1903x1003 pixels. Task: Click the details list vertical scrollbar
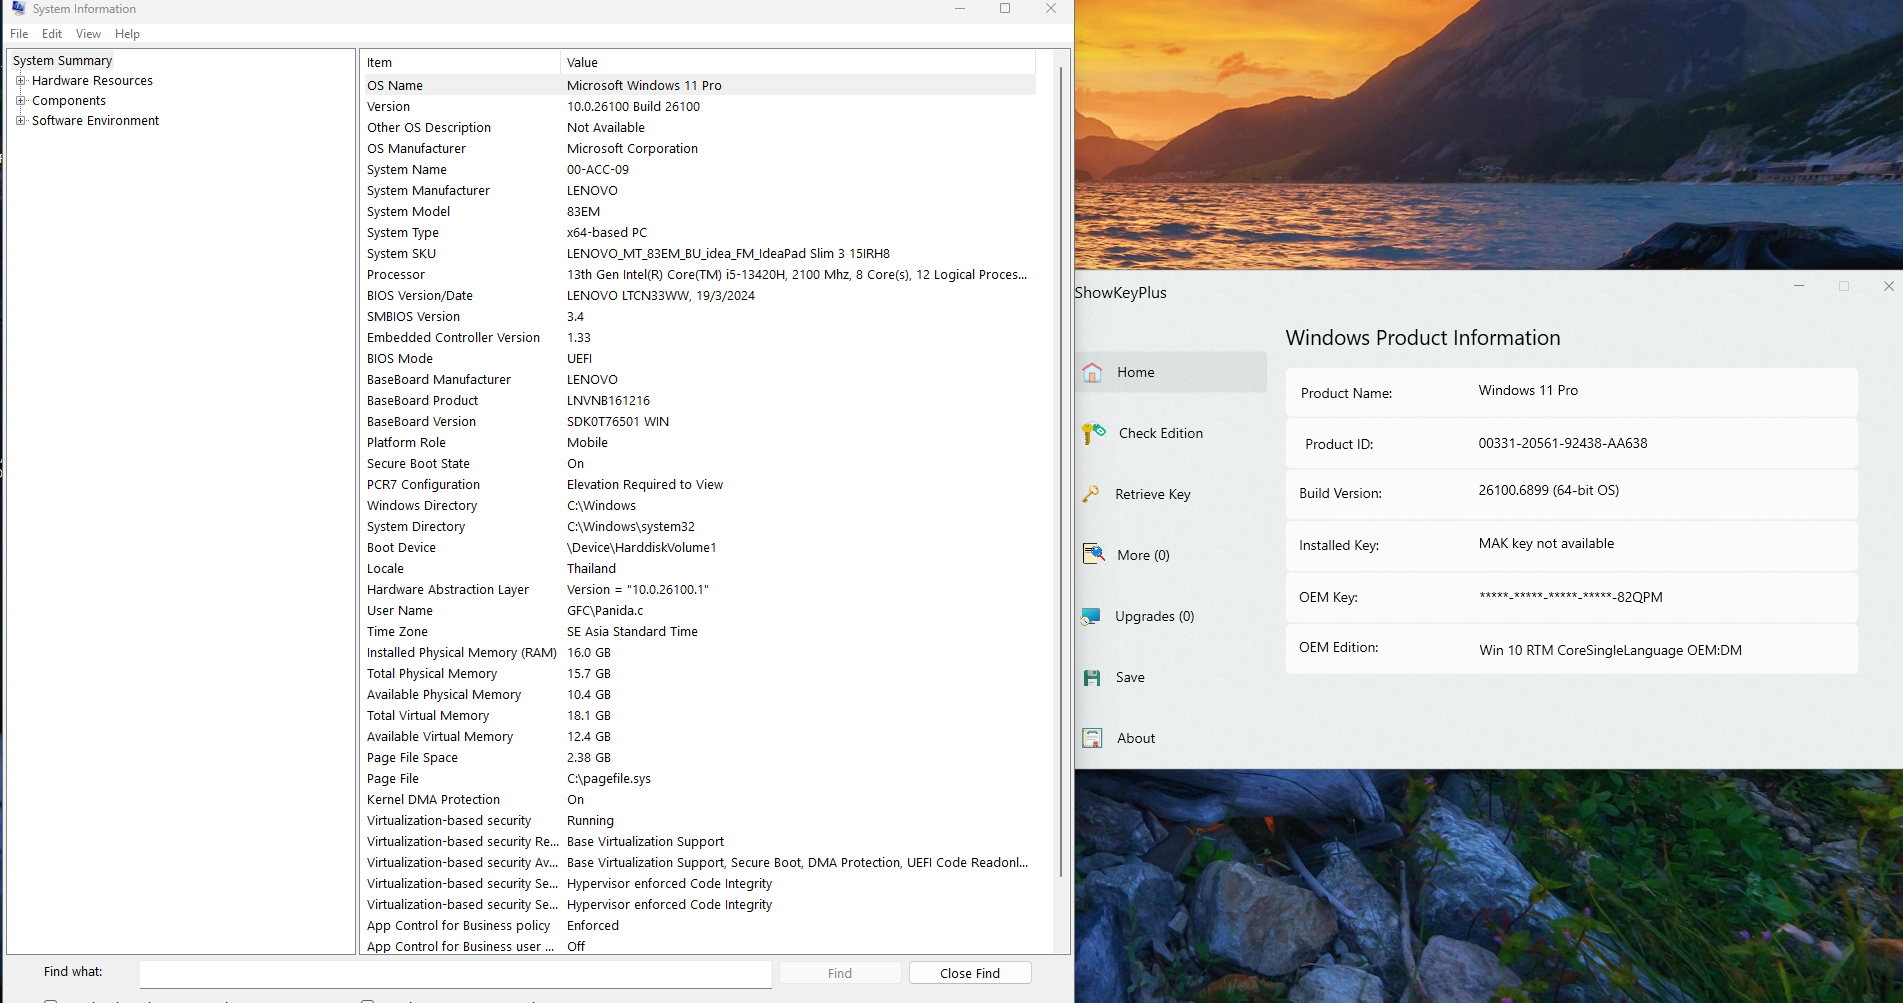[1060, 470]
